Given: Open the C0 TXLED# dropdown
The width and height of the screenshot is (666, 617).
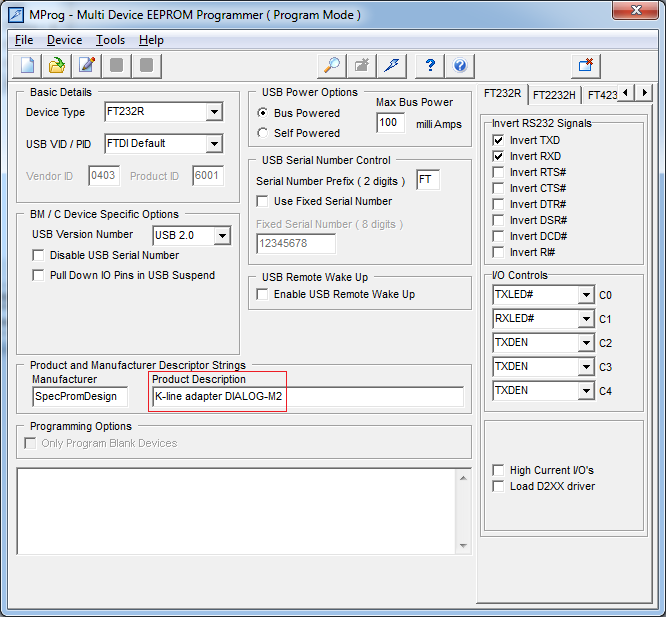Looking at the screenshot, I should (585, 295).
